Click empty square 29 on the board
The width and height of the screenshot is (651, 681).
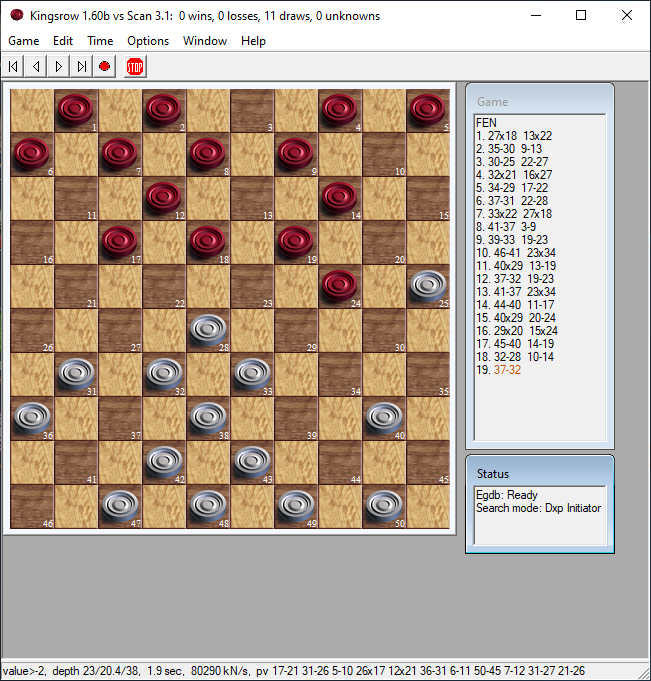[x=296, y=330]
